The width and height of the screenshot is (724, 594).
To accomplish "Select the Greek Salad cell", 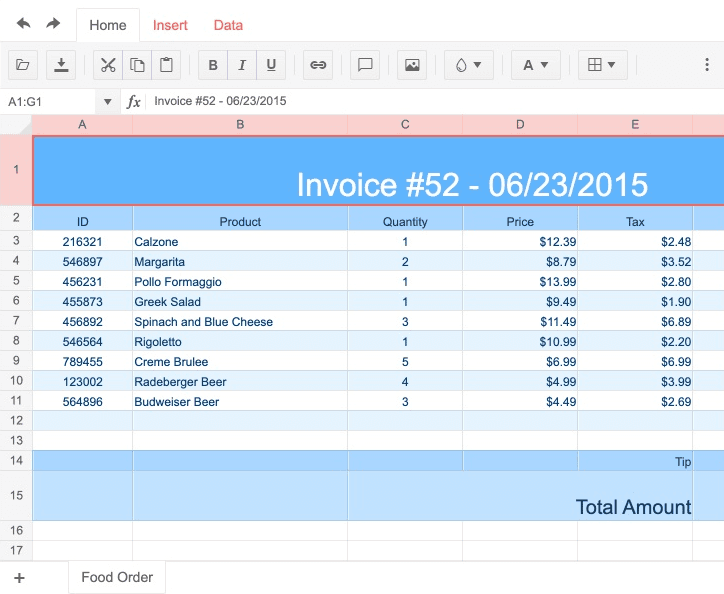I will [240, 301].
